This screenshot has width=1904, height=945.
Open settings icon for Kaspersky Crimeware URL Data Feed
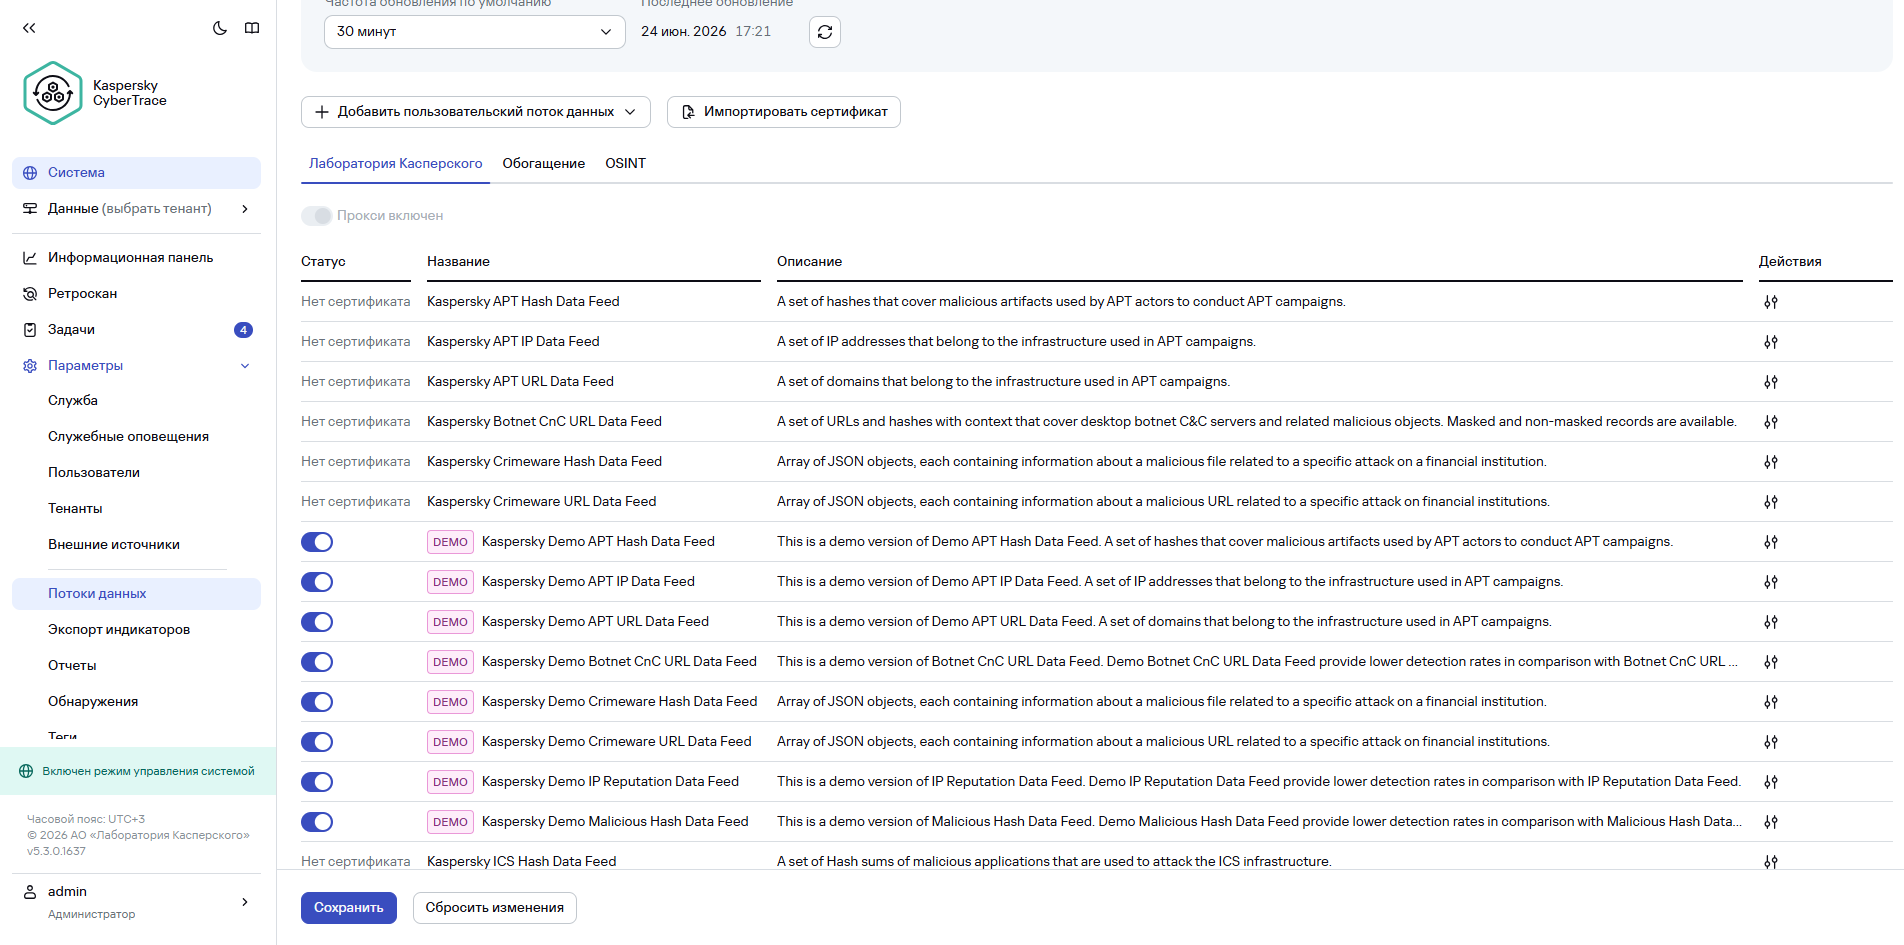tap(1771, 502)
